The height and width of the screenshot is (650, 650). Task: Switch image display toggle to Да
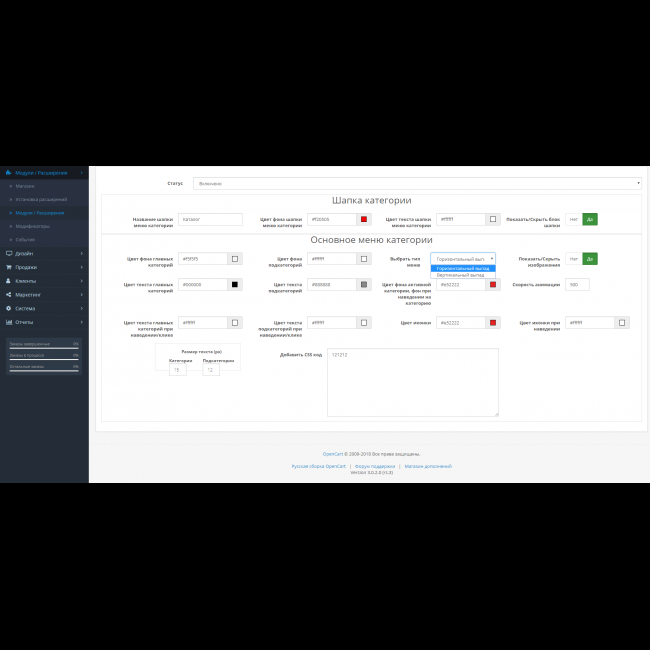point(590,259)
